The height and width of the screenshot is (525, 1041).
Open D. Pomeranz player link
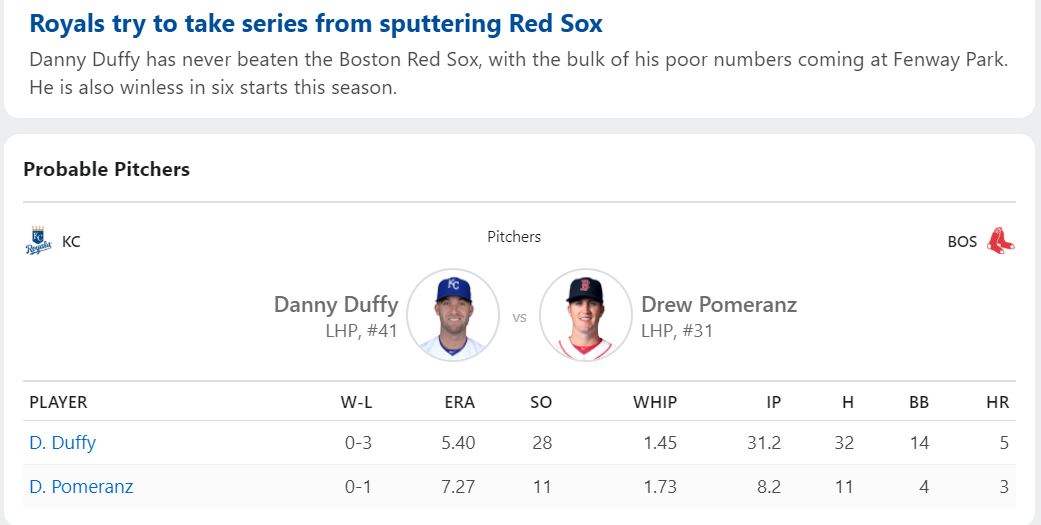point(81,487)
